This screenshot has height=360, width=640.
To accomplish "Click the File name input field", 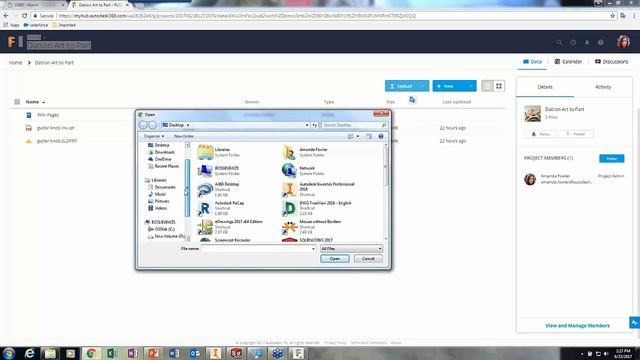I will point(256,249).
